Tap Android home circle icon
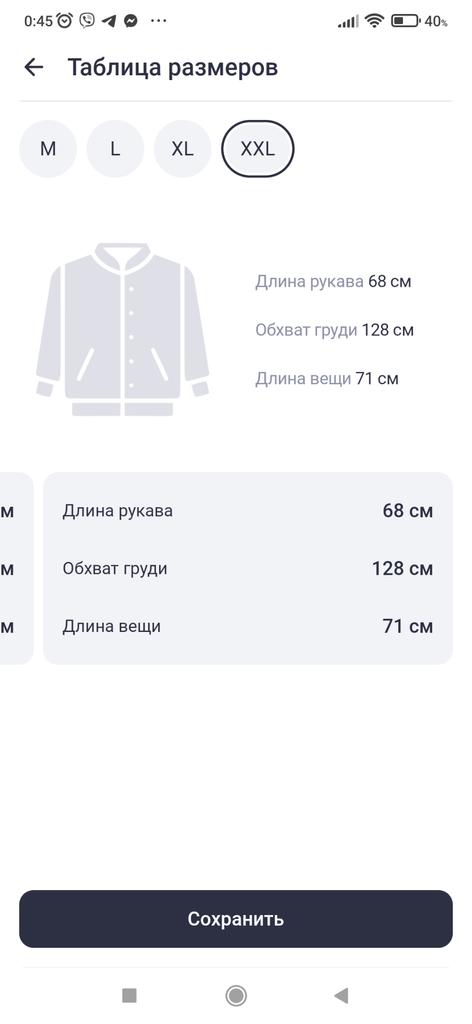The width and height of the screenshot is (472, 1024). (236, 995)
